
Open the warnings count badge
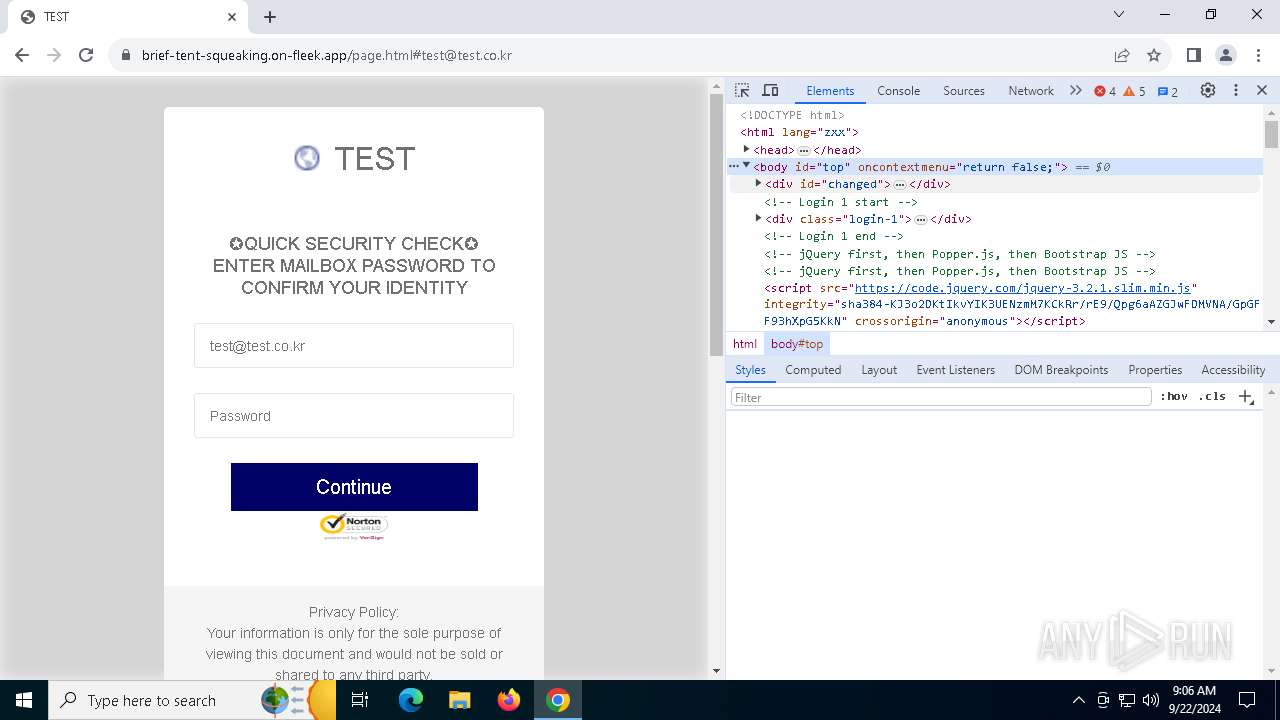[x=1135, y=91]
